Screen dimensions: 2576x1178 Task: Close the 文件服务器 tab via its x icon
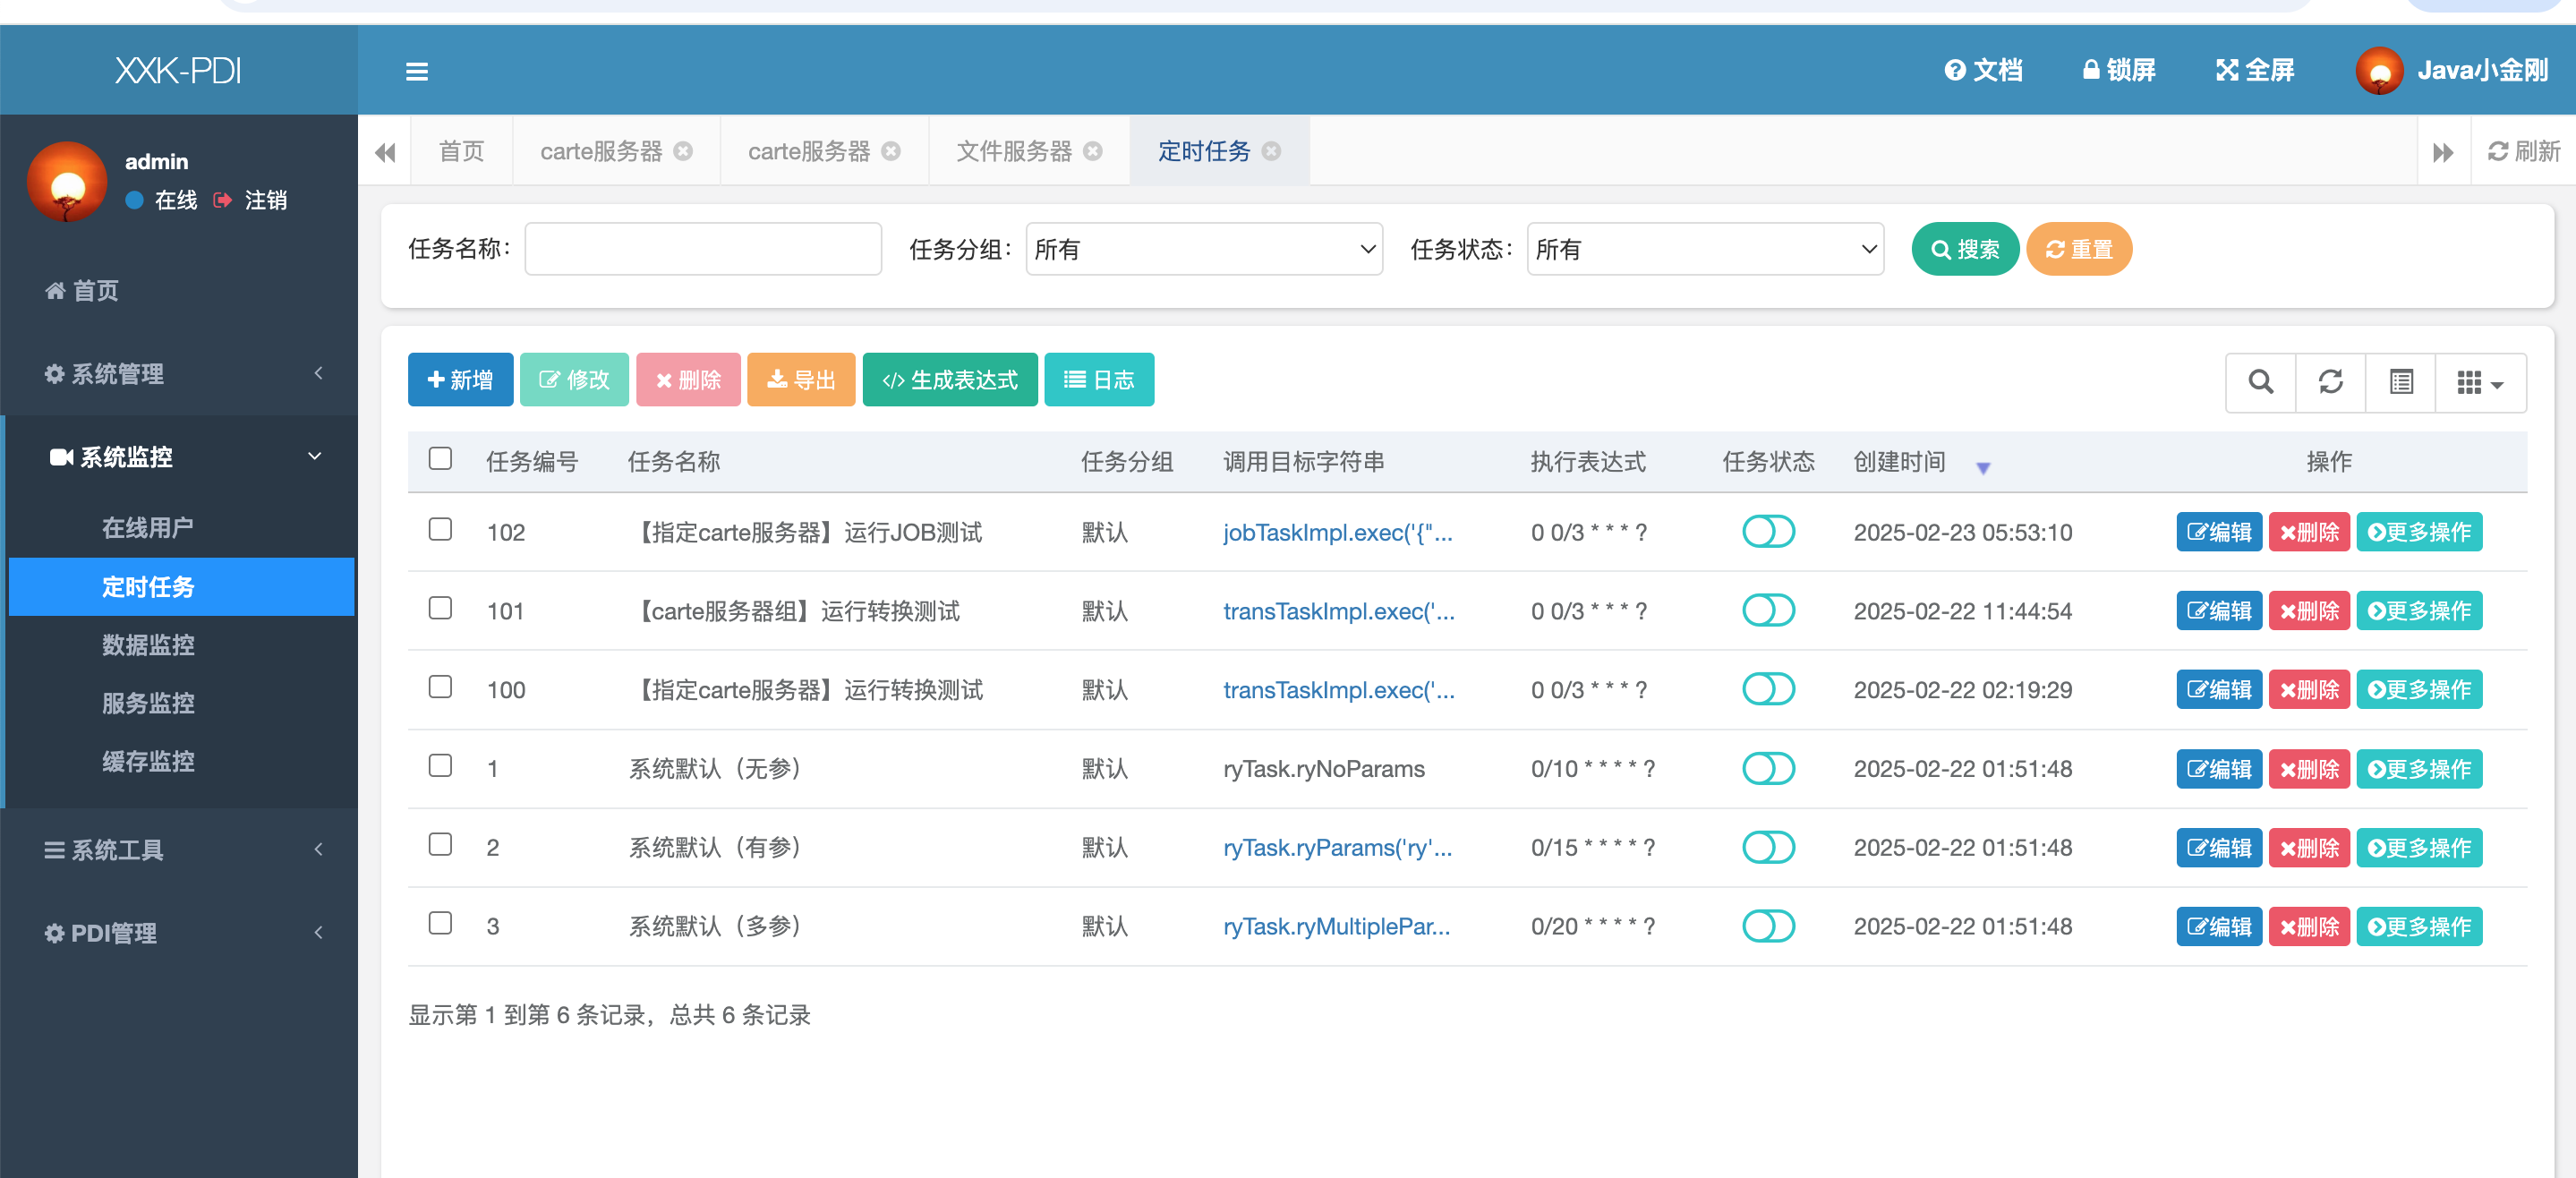(1093, 151)
